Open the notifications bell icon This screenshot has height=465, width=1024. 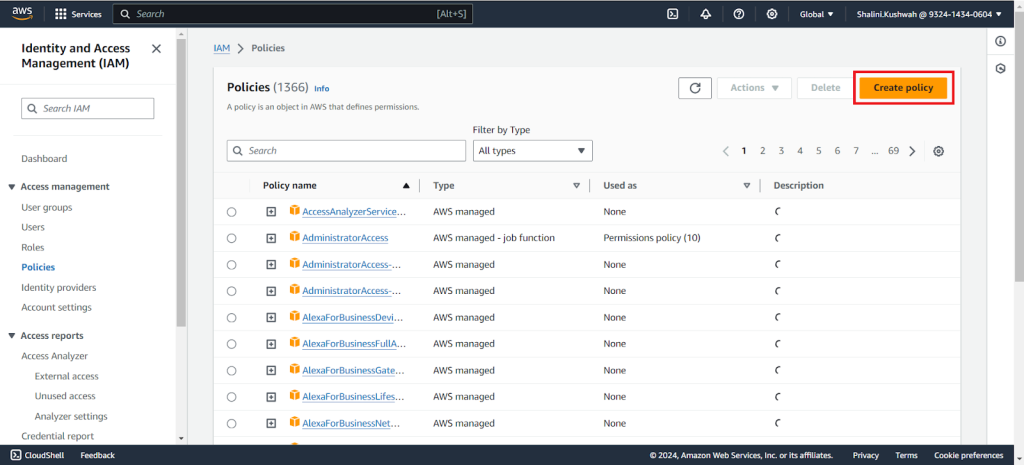[706, 14]
